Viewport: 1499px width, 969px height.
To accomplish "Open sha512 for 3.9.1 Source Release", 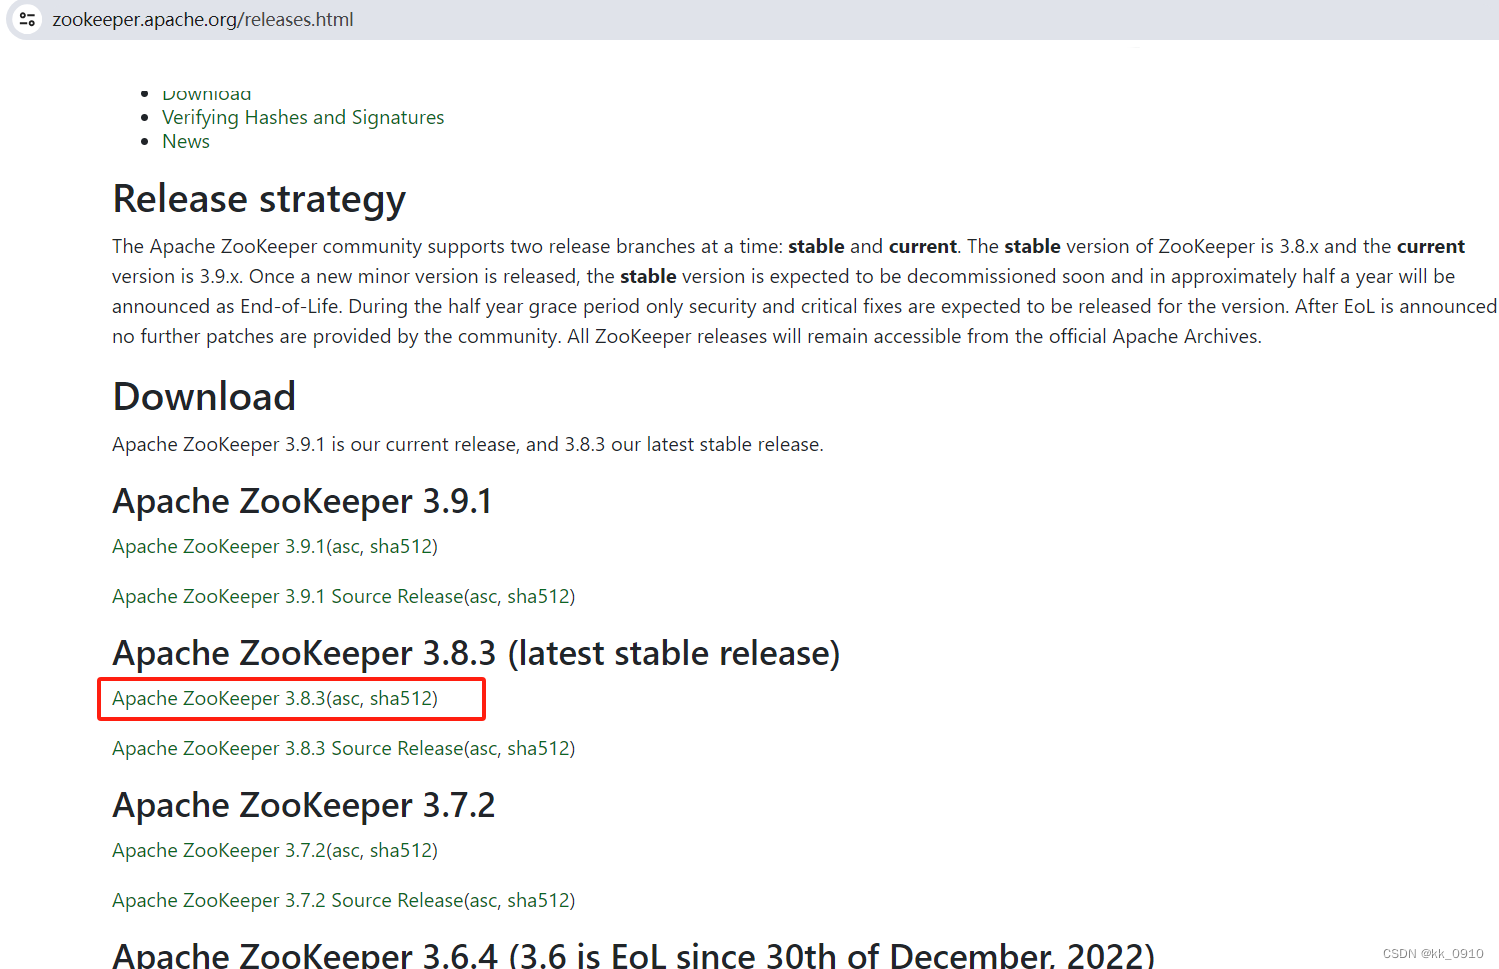I will pos(537,596).
